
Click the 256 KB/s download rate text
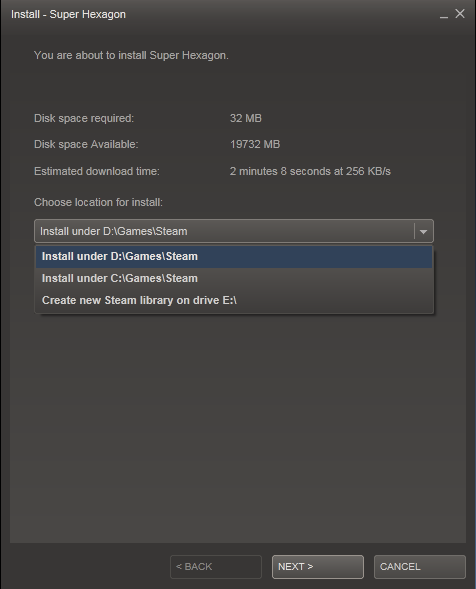point(368,171)
